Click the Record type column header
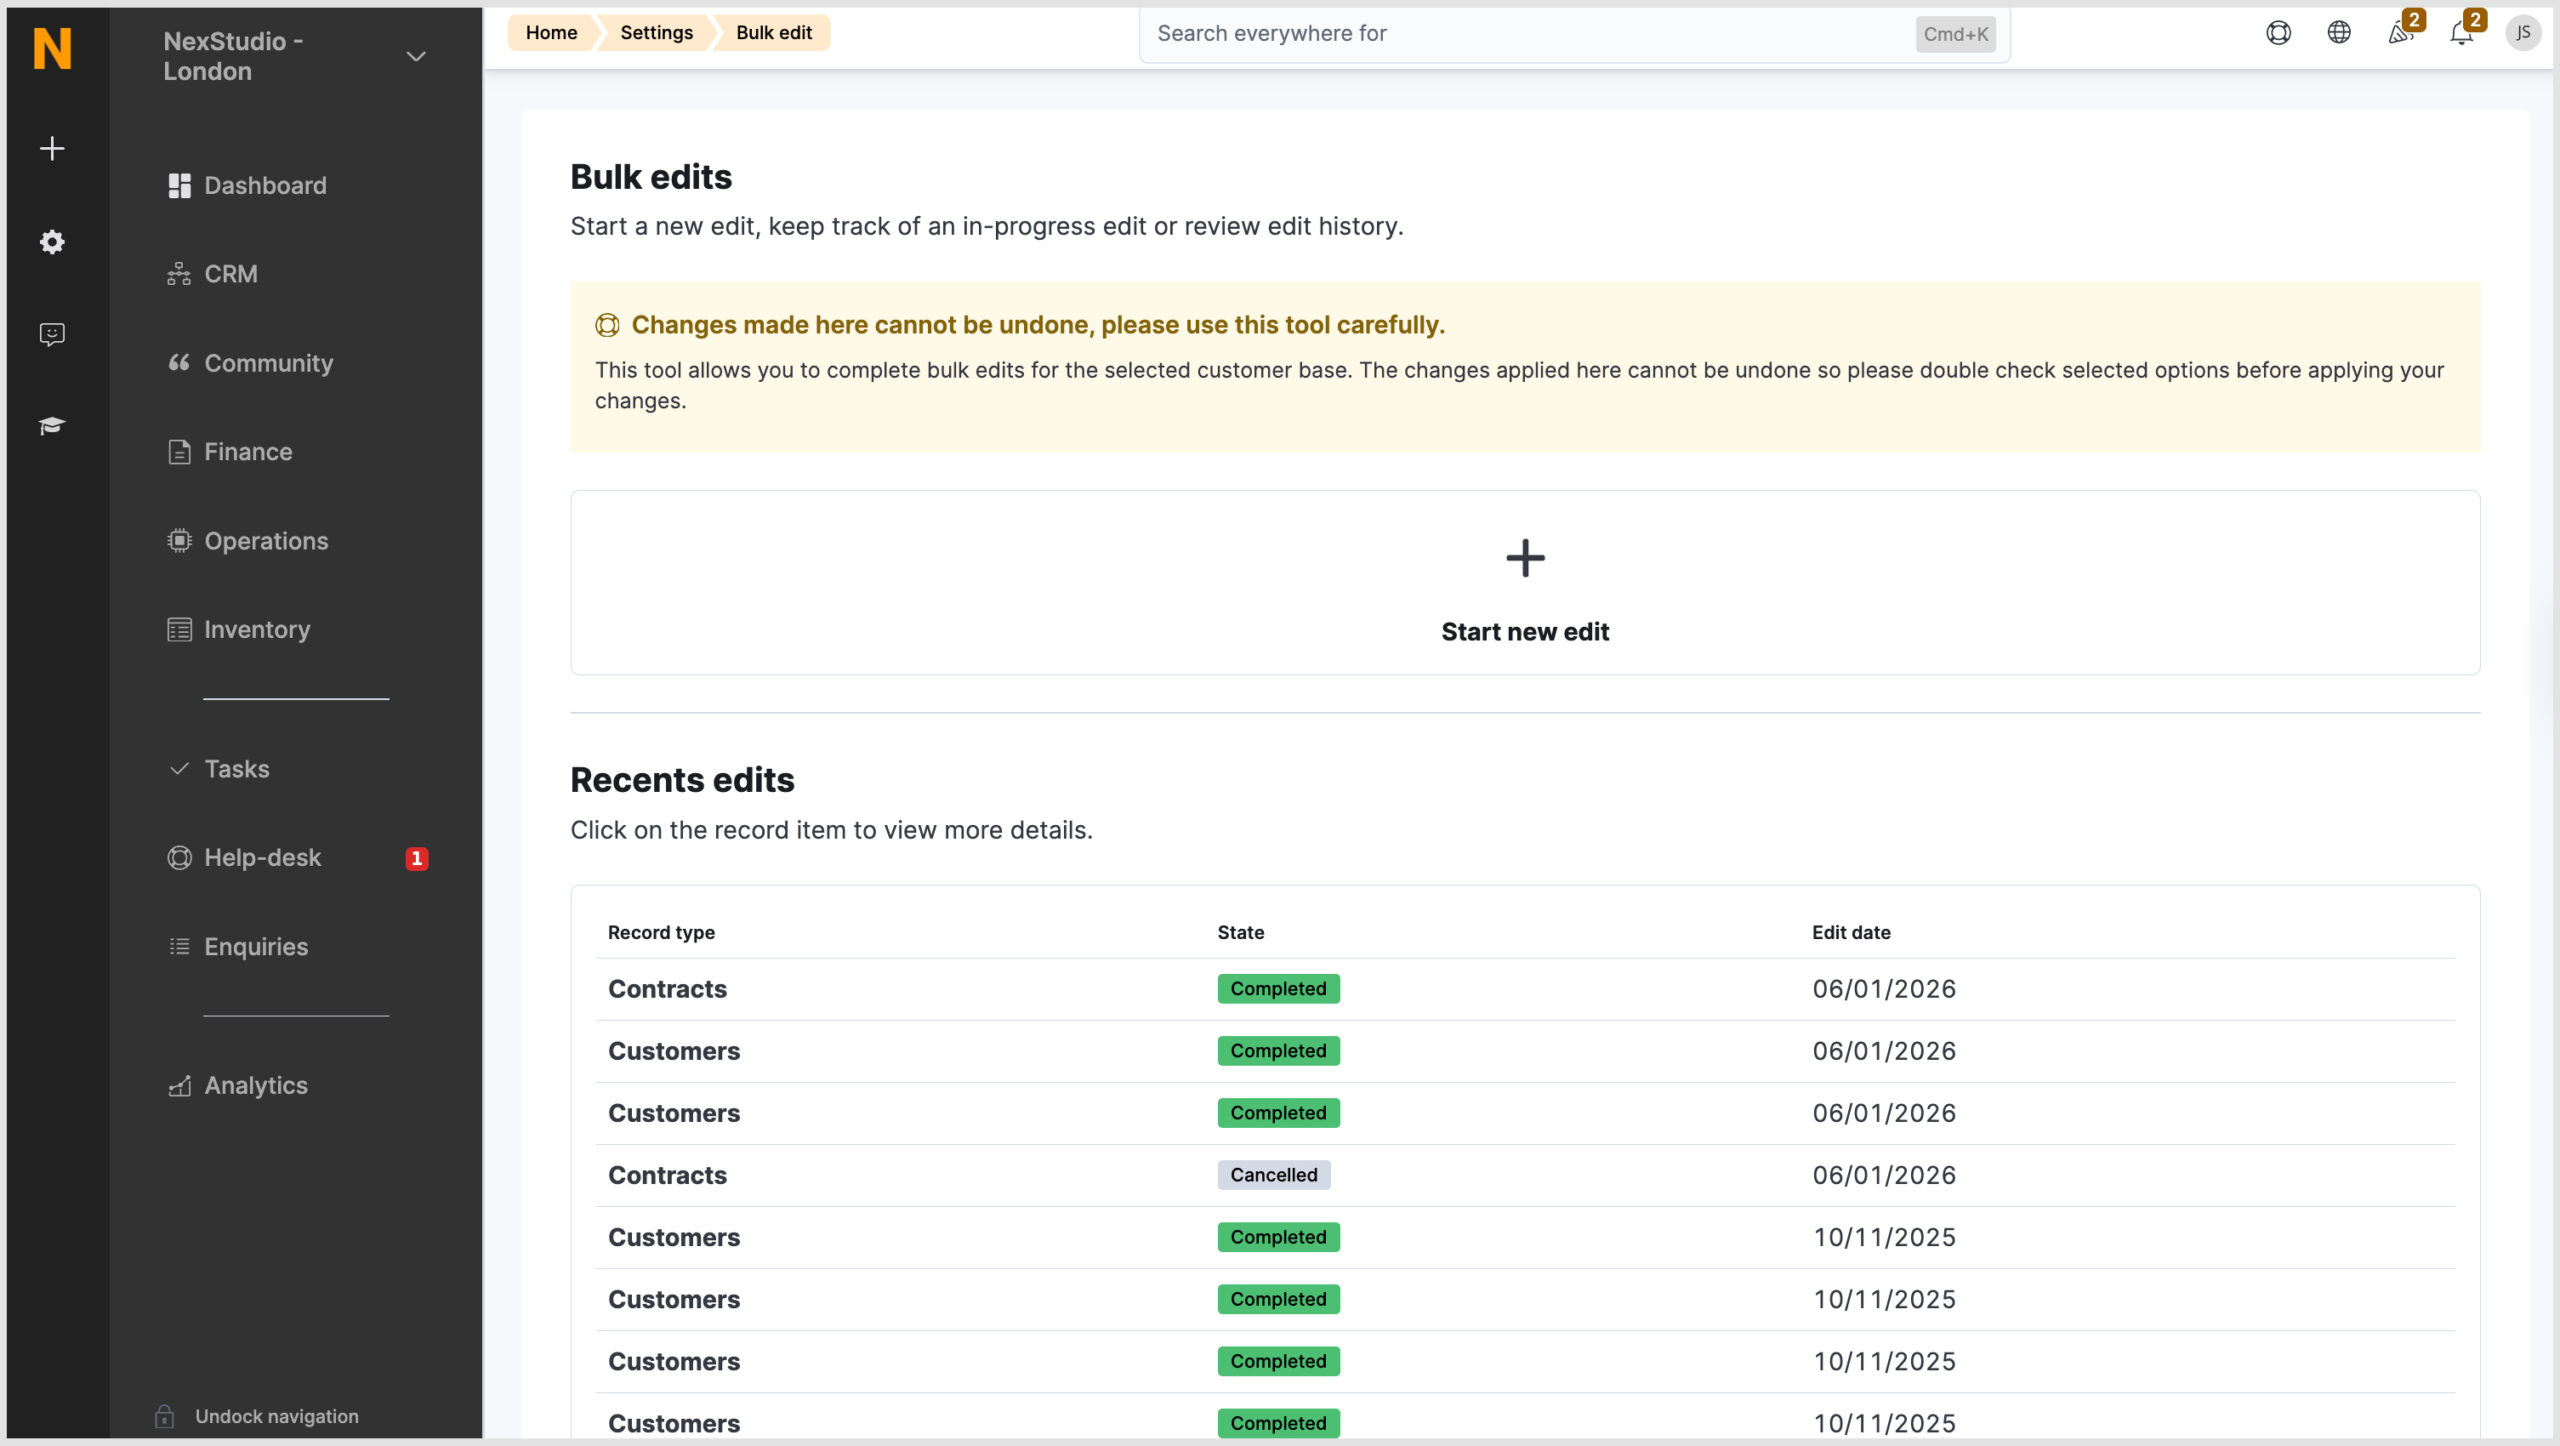 coord(661,932)
